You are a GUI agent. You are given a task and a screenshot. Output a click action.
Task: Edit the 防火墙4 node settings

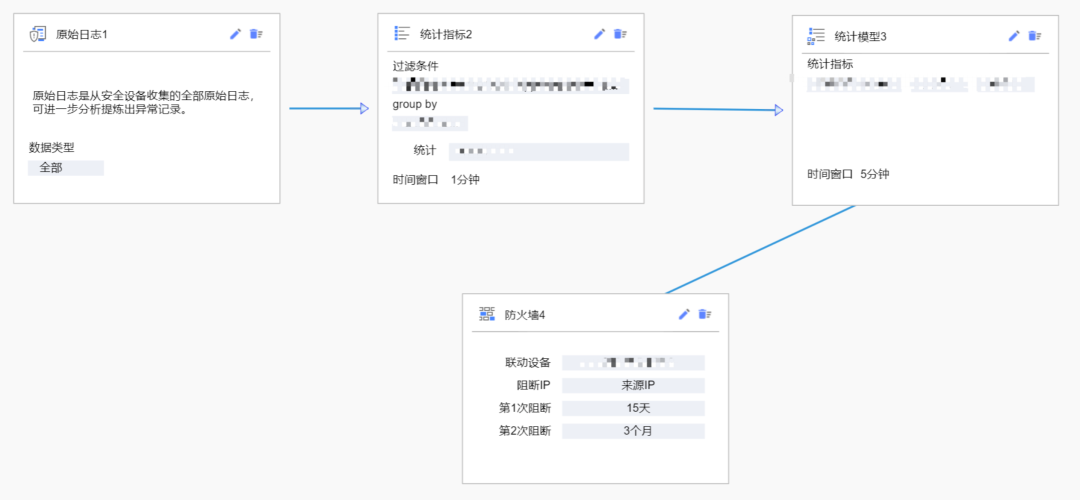click(684, 314)
